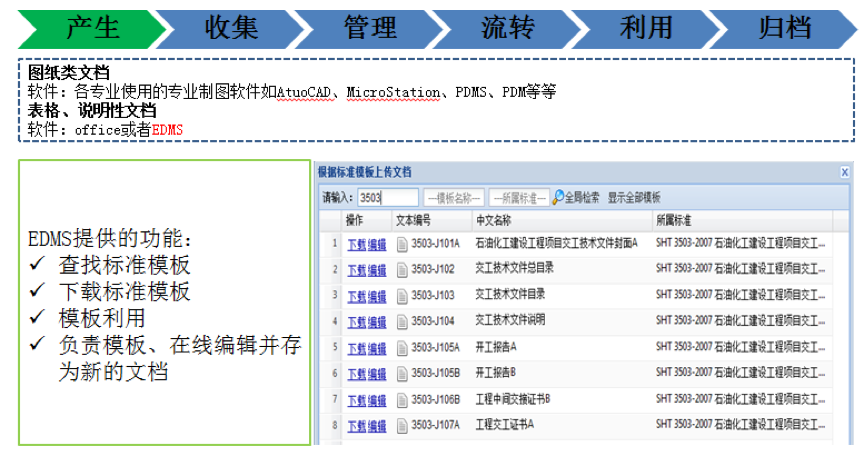864x466 pixels.
Task: Select the 收集 stage in process bar
Action: click(230, 27)
